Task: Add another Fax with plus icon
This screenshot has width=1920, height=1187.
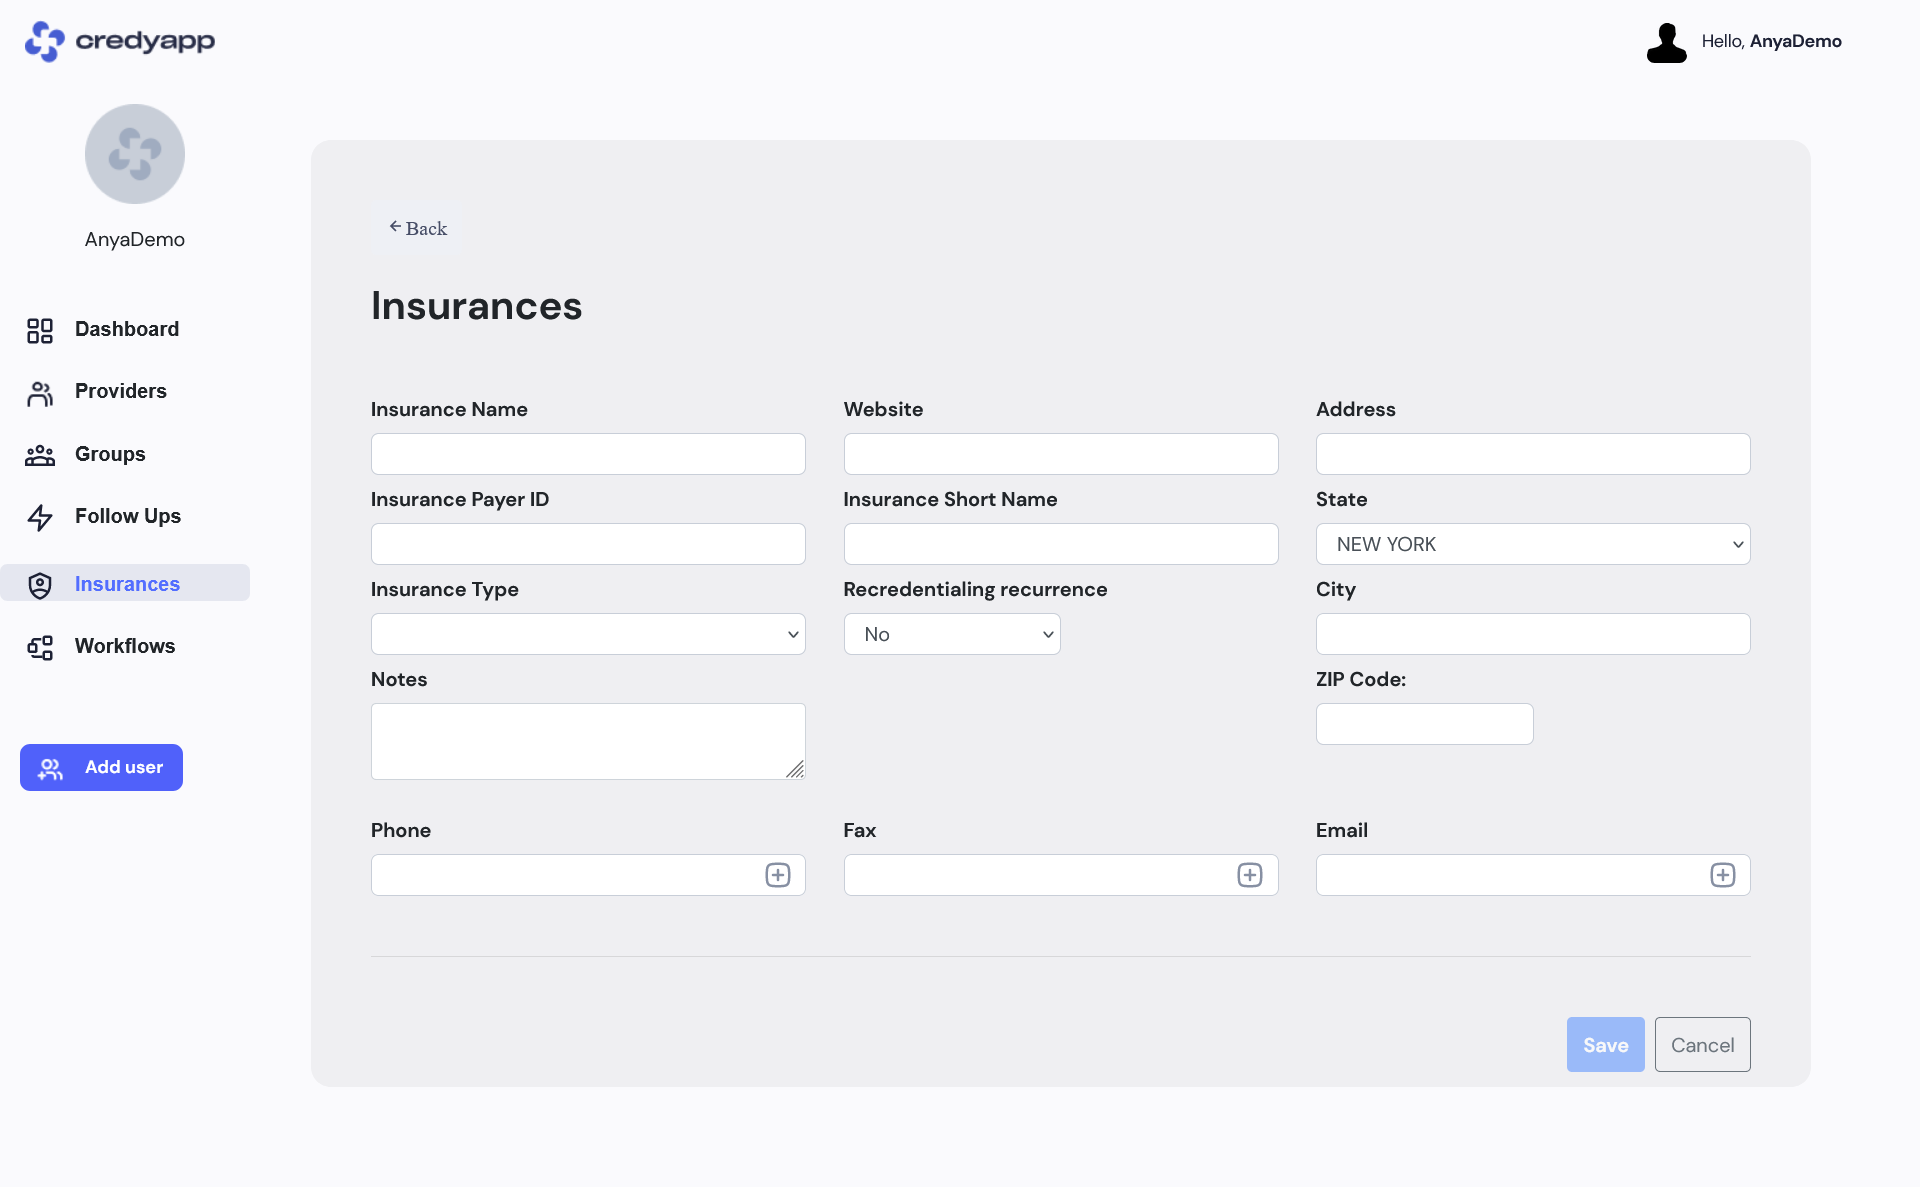Action: pyautogui.click(x=1250, y=875)
